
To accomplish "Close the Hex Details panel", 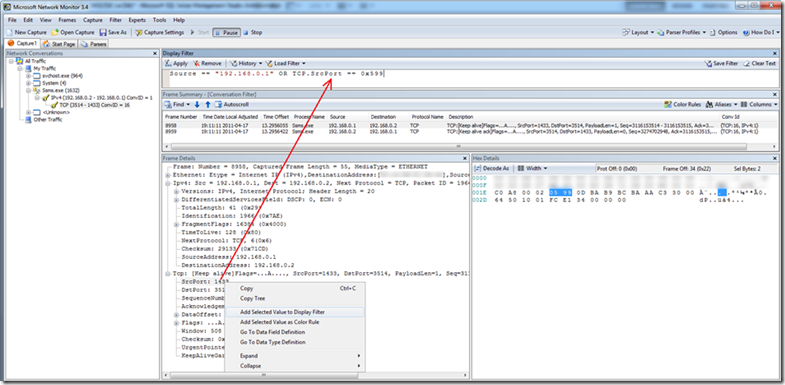I will (775, 158).
